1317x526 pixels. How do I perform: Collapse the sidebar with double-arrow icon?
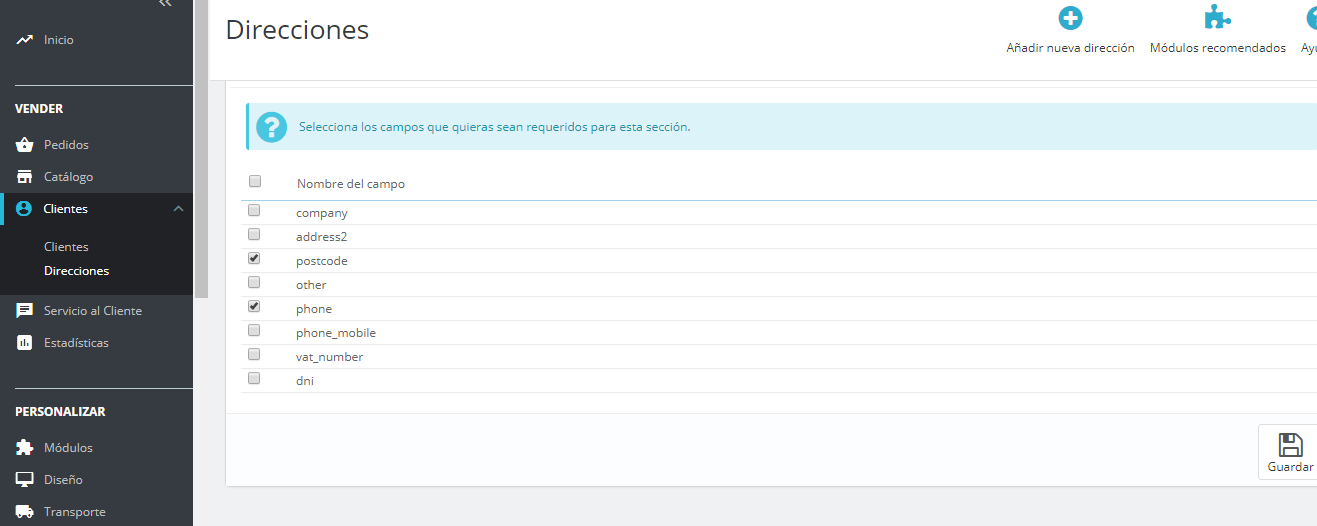coord(165,4)
